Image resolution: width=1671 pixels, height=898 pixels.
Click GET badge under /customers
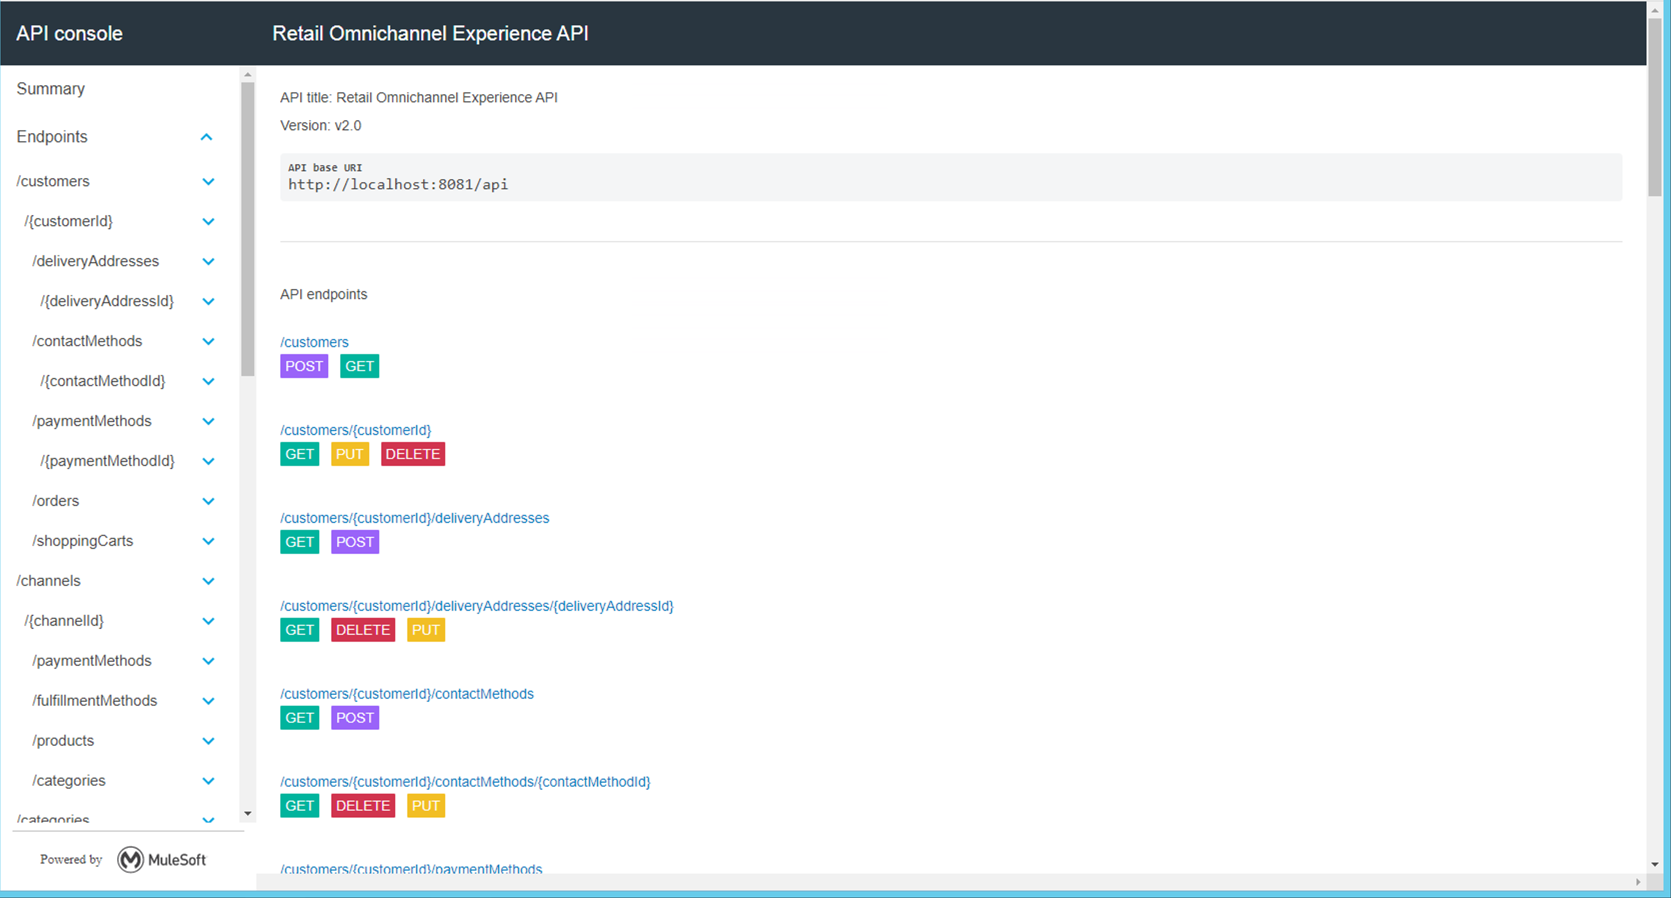pos(359,366)
